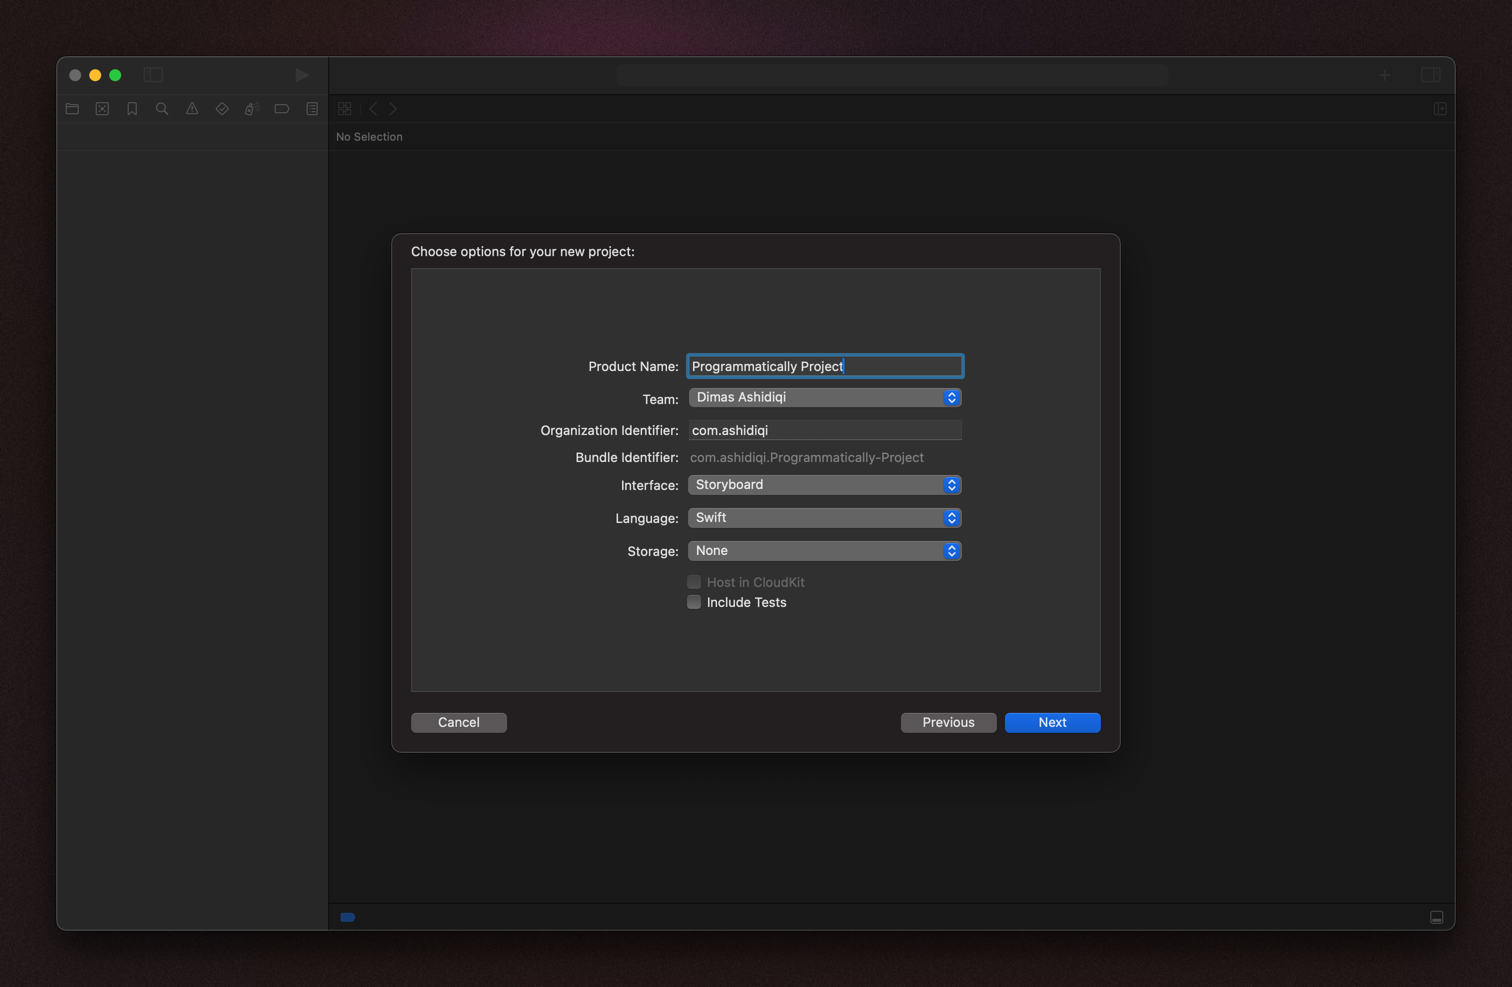The image size is (1512, 987).
Task: Show the Bookmark navigator
Action: (x=131, y=108)
